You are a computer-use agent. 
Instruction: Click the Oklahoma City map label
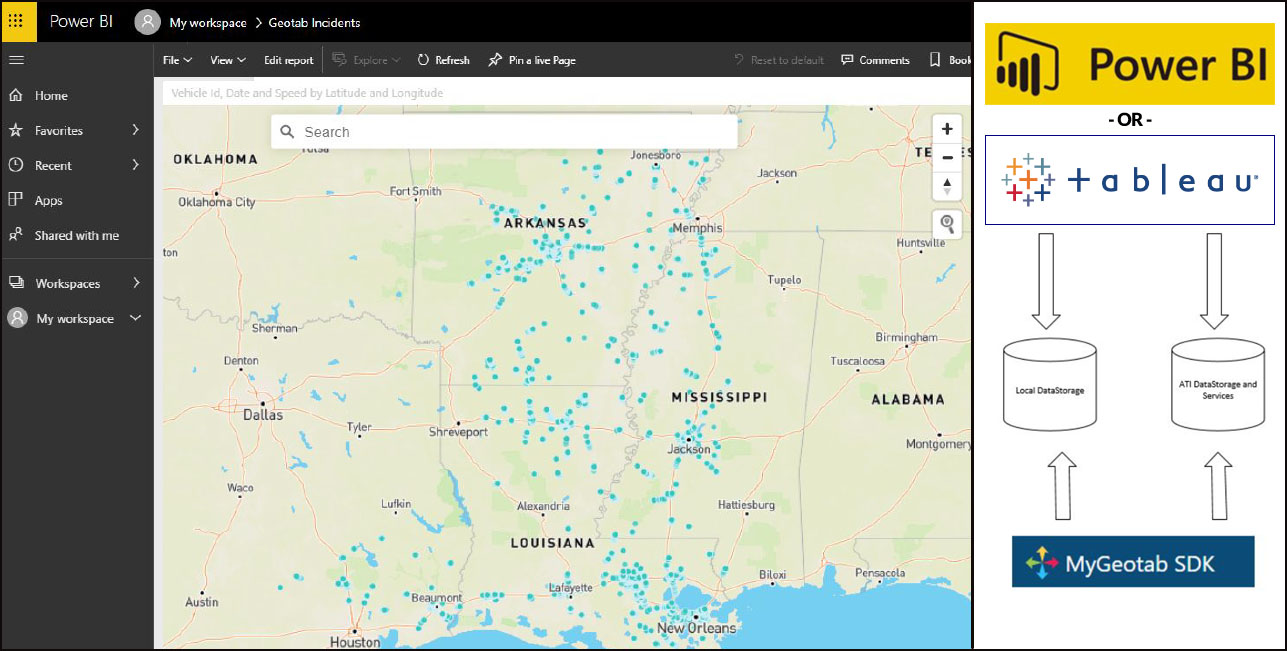pos(217,202)
